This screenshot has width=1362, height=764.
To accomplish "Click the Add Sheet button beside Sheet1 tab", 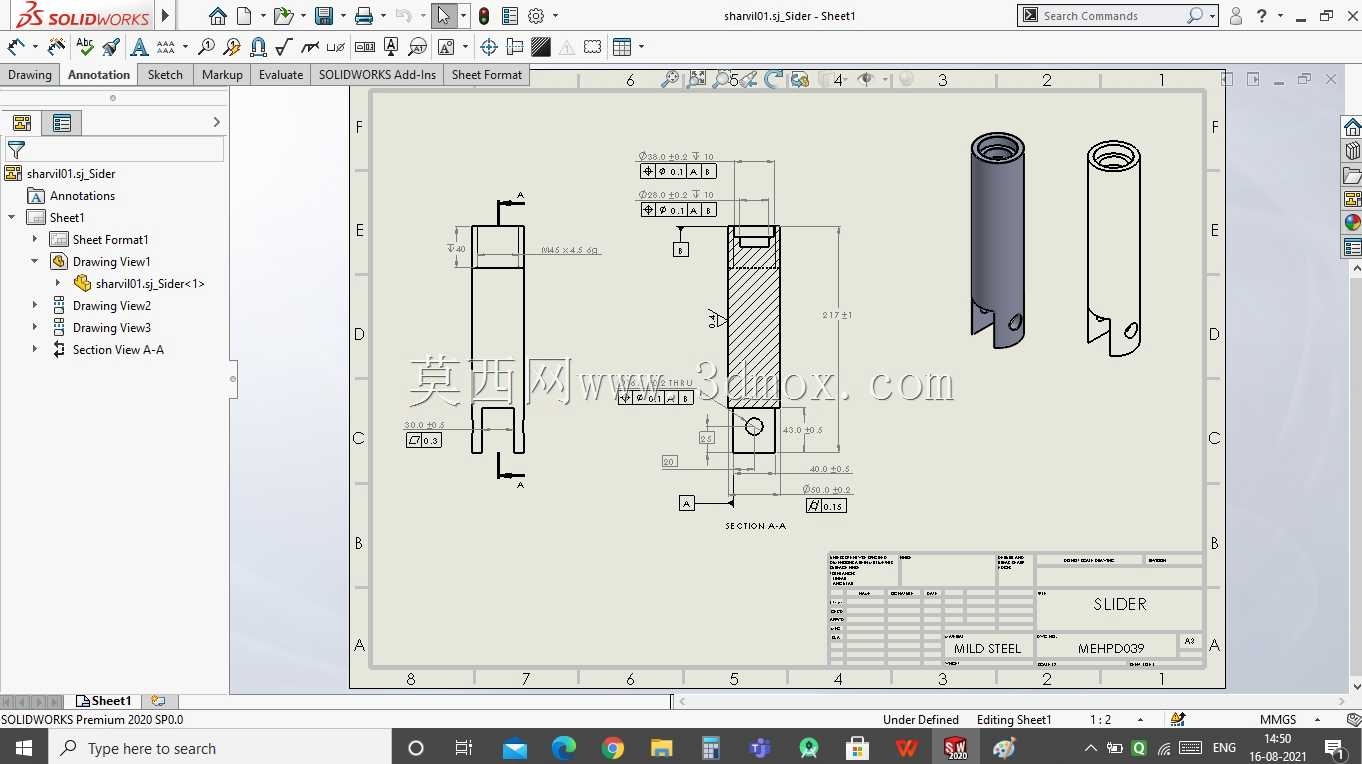I will click(158, 701).
